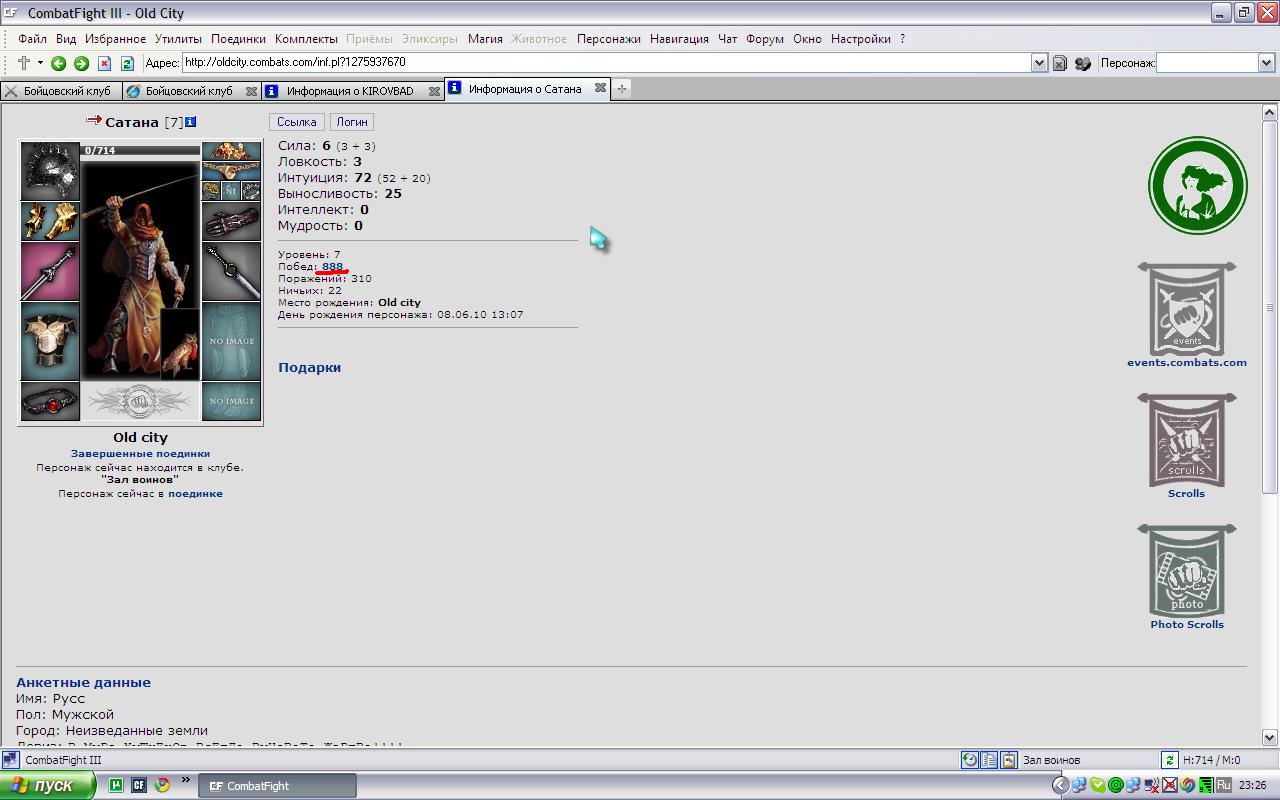
Task: Click the green Back navigation arrow
Action: click(x=58, y=63)
